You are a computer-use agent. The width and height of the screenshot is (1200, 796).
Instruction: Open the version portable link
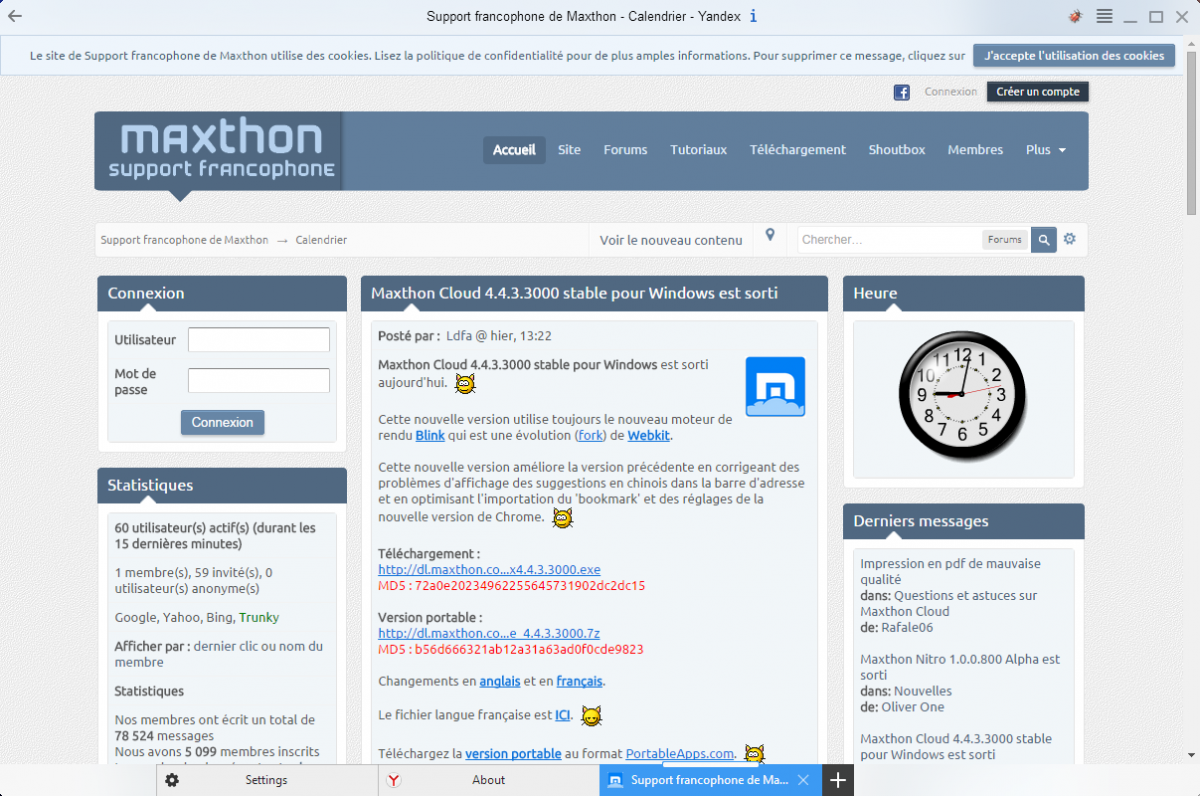[513, 754]
